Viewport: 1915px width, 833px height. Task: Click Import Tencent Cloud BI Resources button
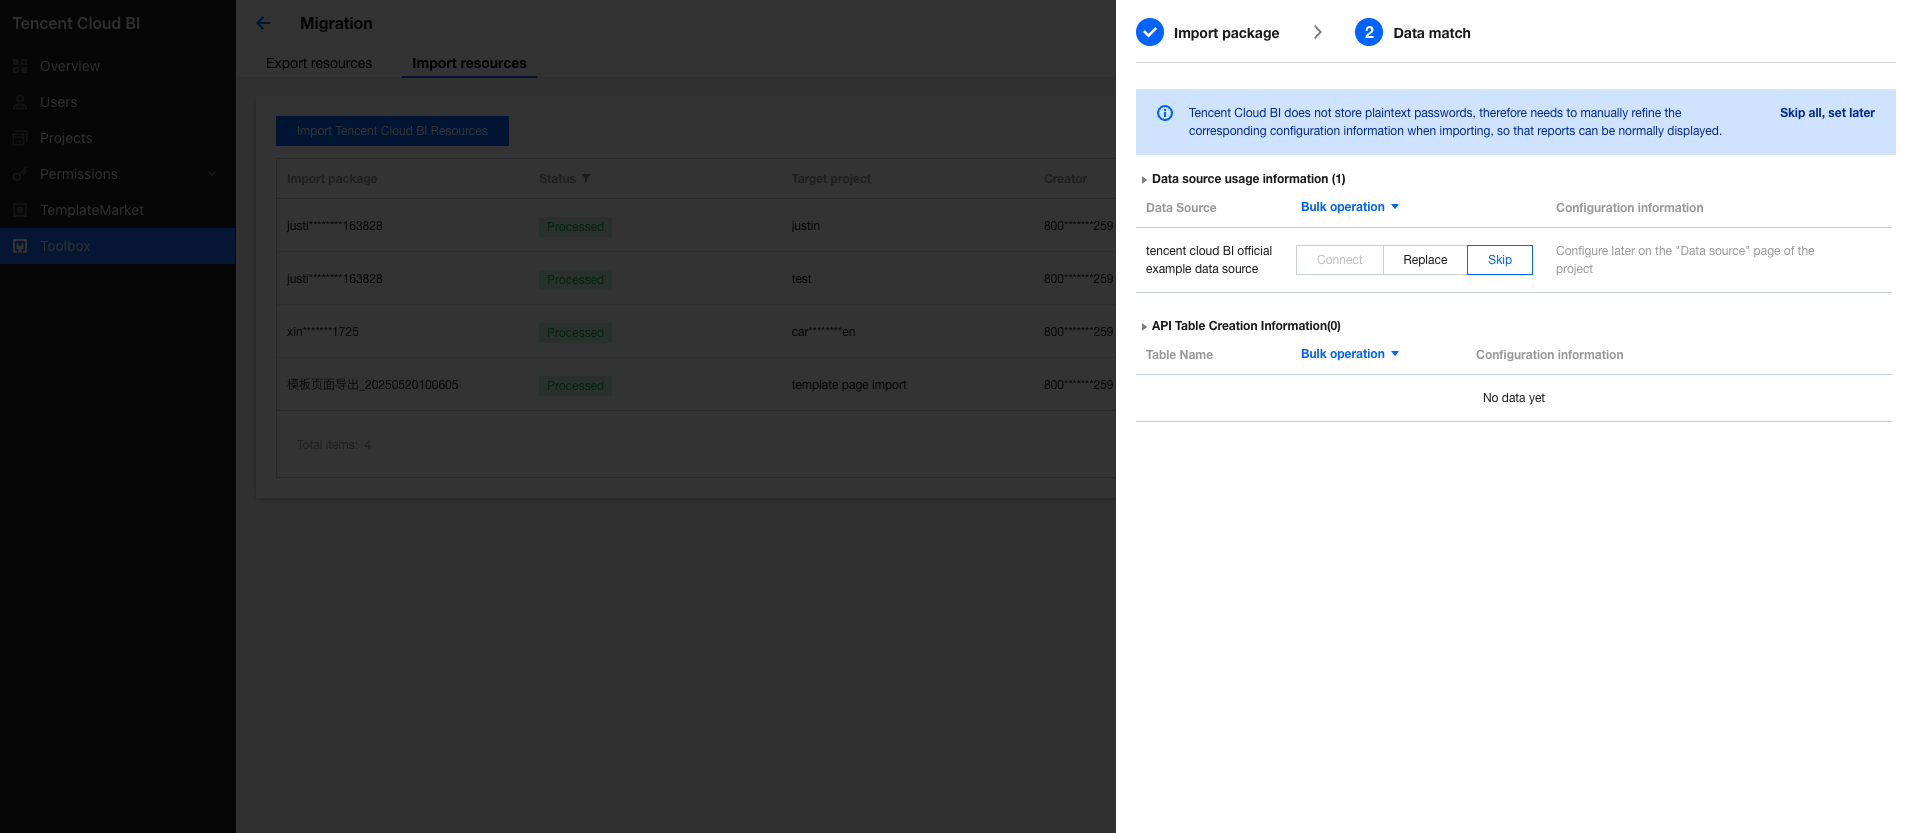(x=392, y=131)
